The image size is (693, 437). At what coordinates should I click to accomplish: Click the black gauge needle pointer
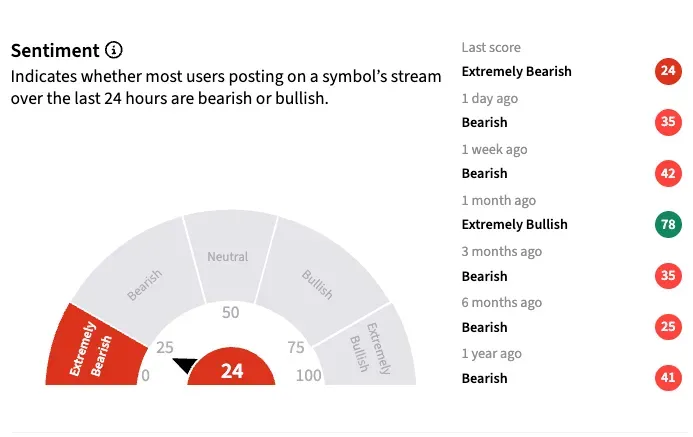coord(184,365)
